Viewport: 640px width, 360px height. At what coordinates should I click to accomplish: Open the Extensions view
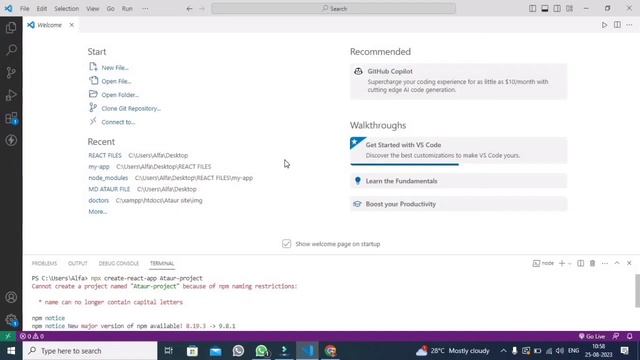point(11,118)
